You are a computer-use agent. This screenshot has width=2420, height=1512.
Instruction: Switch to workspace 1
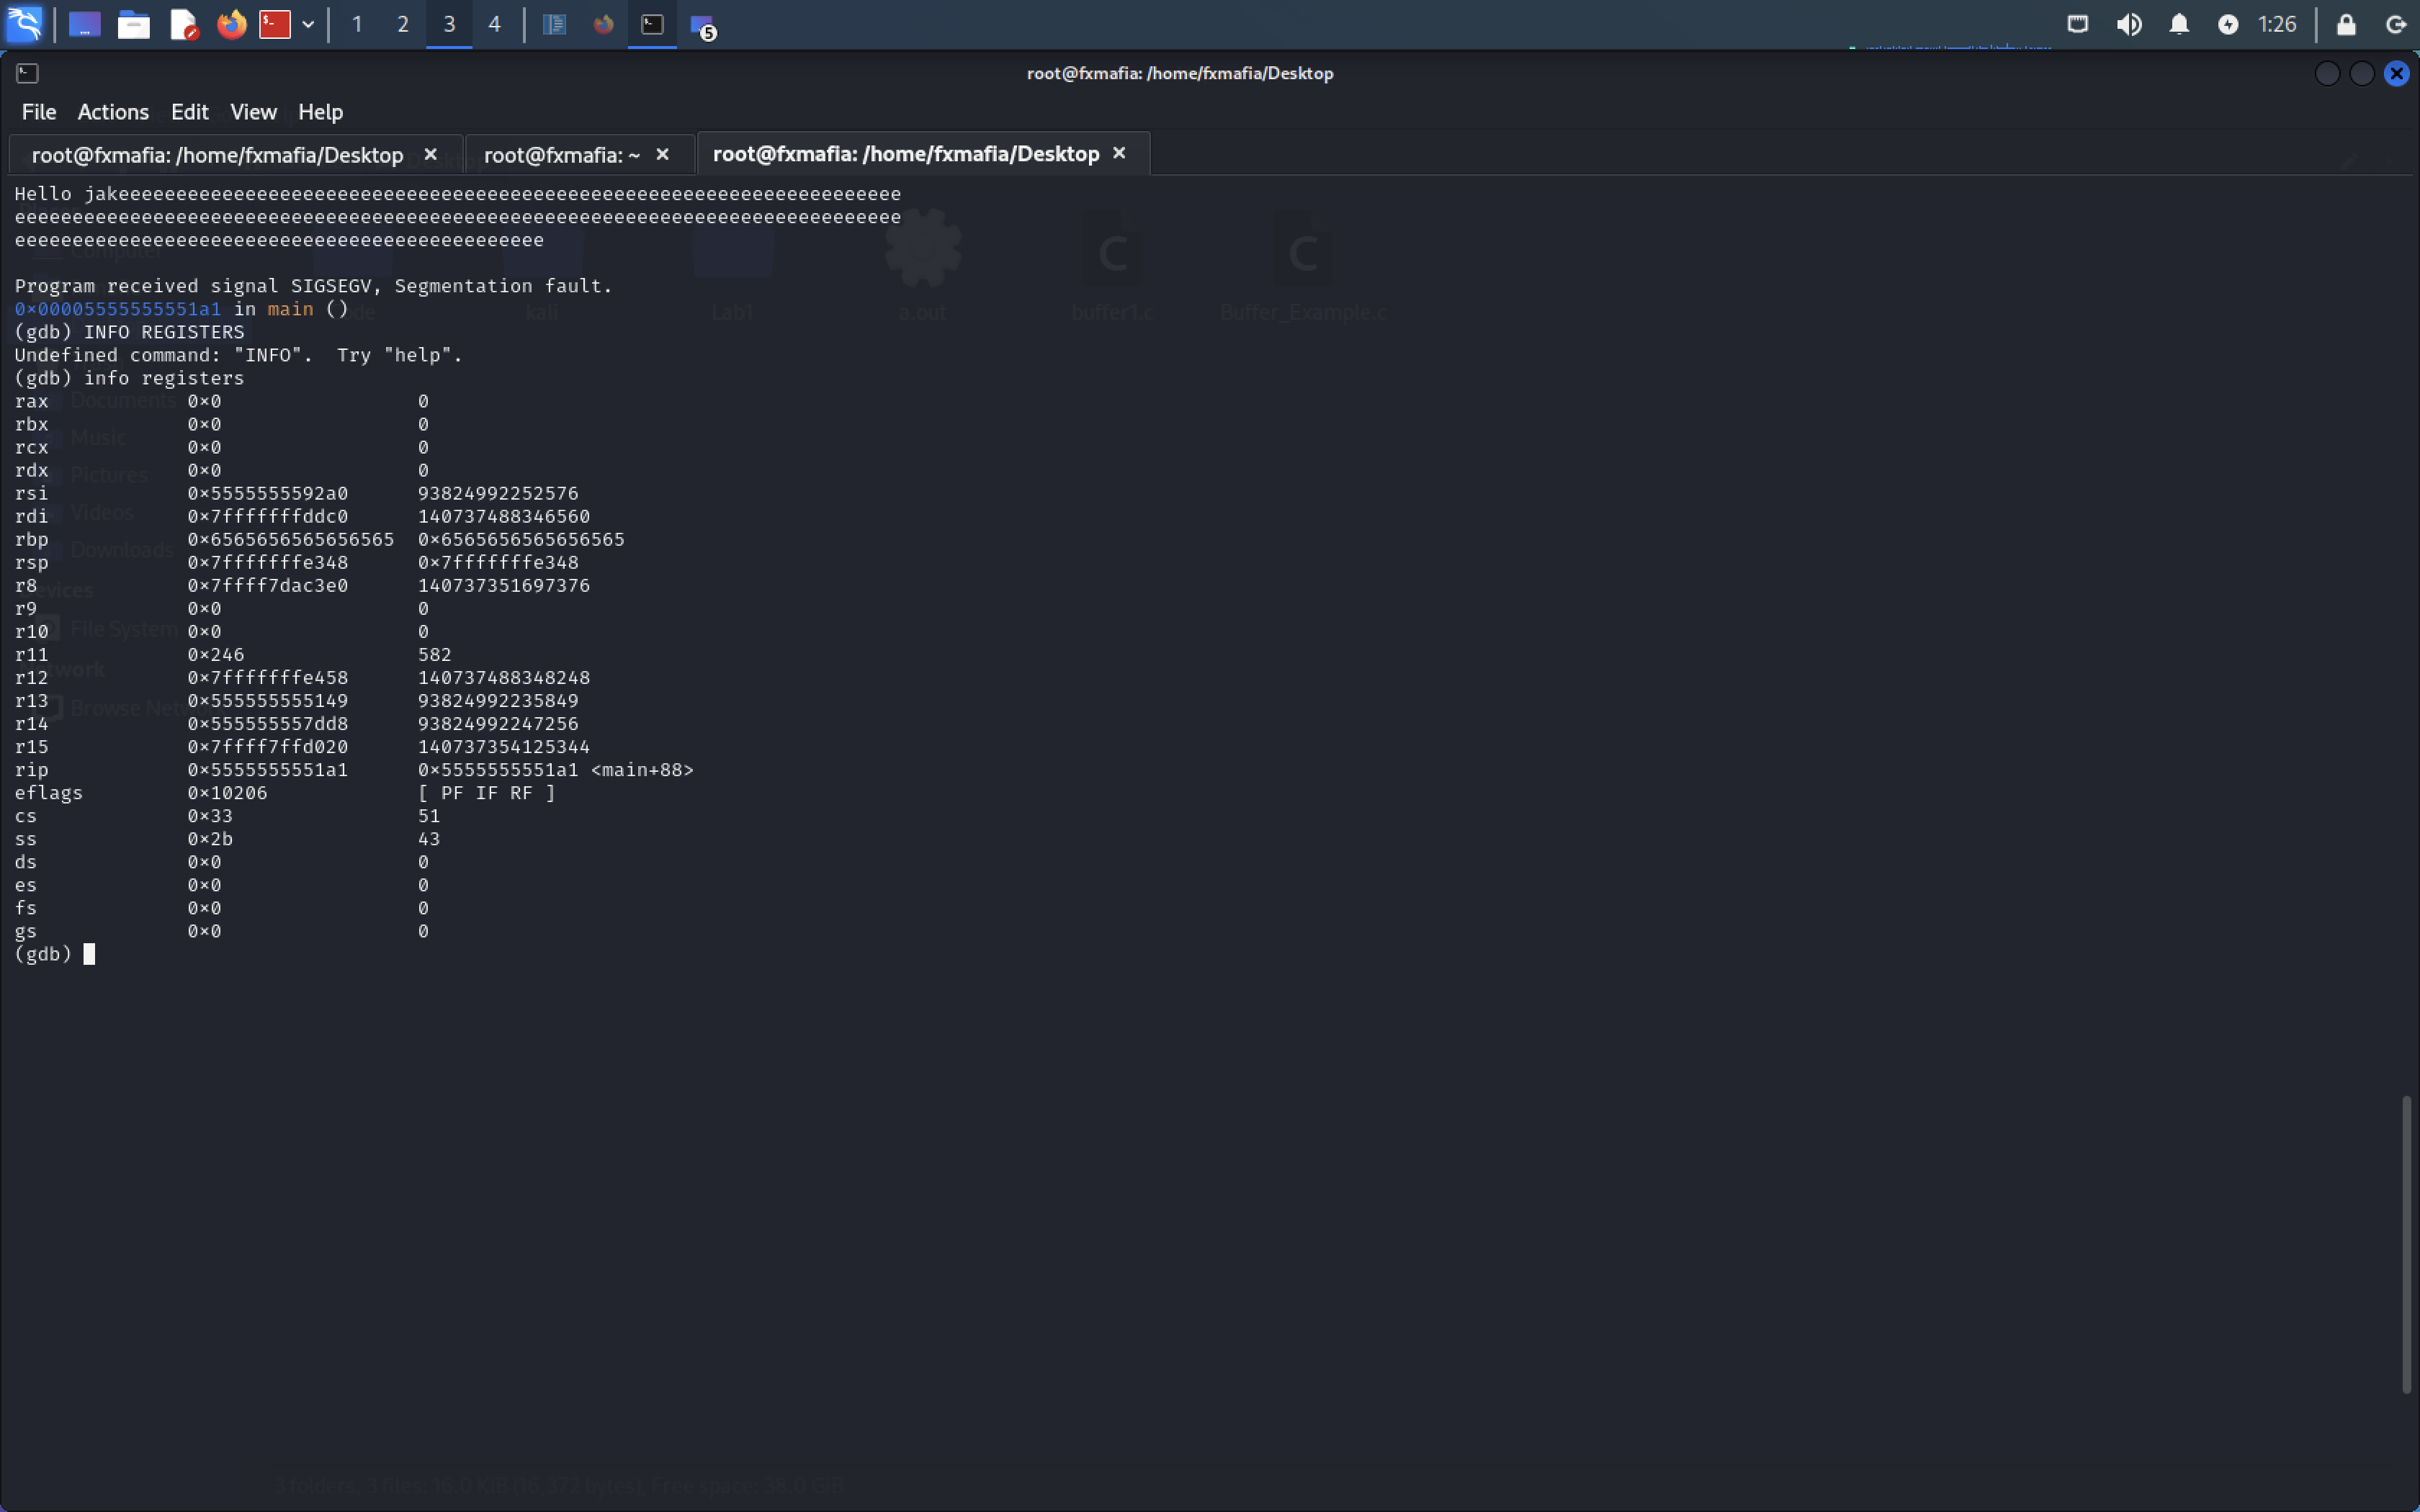coord(357,24)
